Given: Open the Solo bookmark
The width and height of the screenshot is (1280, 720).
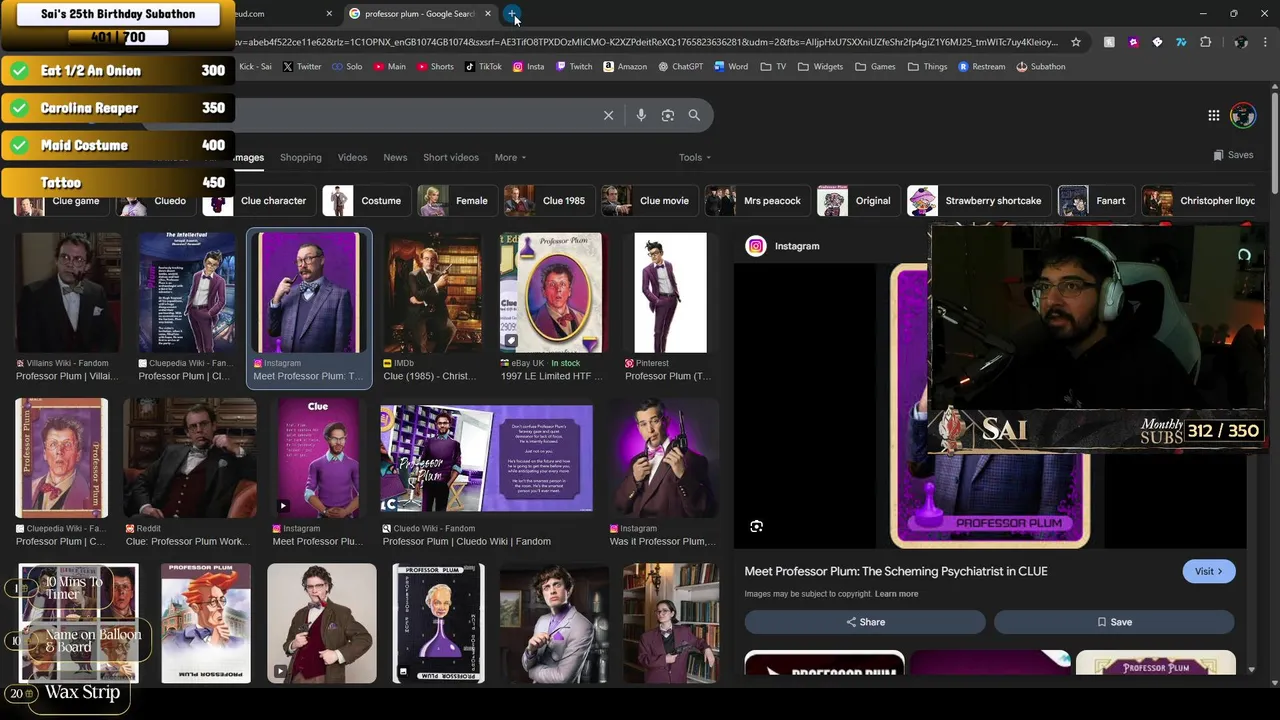Looking at the screenshot, I should [347, 67].
